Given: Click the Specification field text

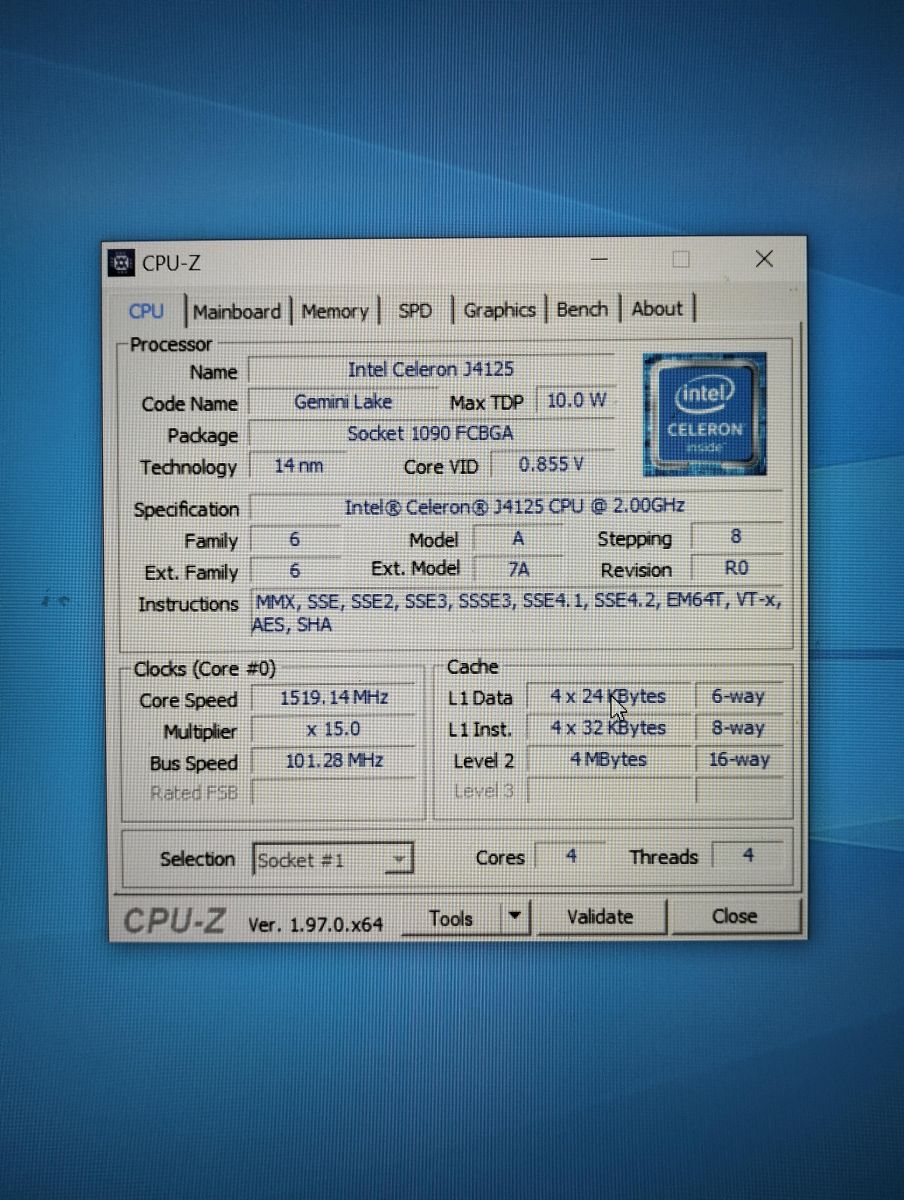Looking at the screenshot, I should pyautogui.click(x=515, y=506).
